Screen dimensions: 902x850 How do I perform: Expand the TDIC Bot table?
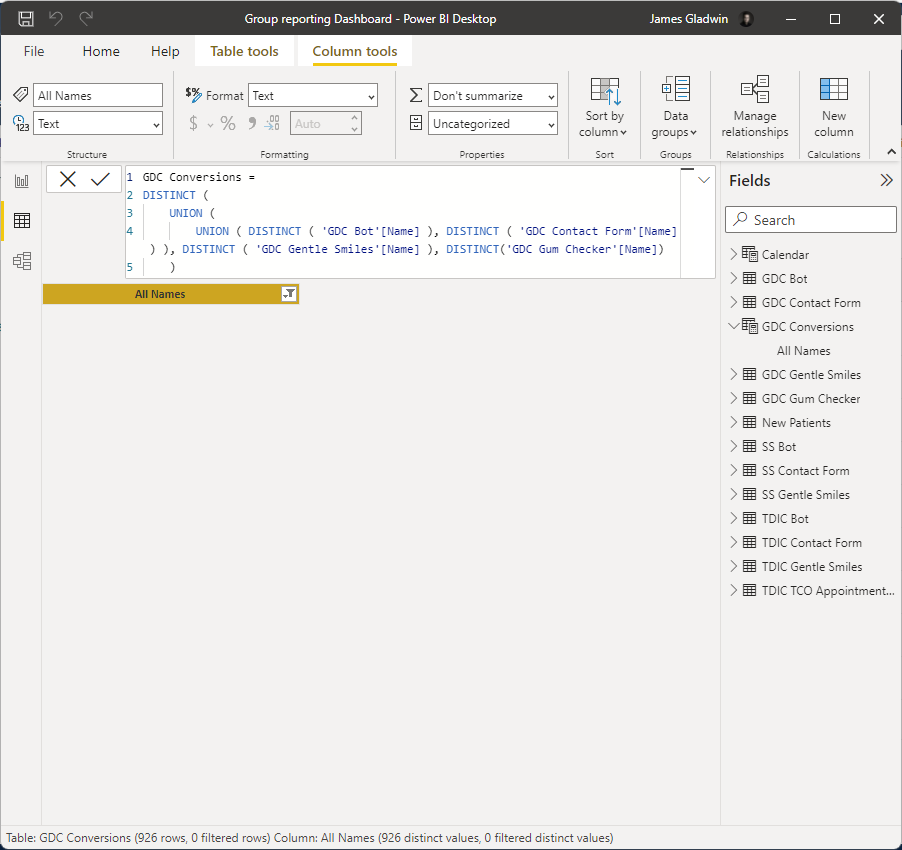733,519
